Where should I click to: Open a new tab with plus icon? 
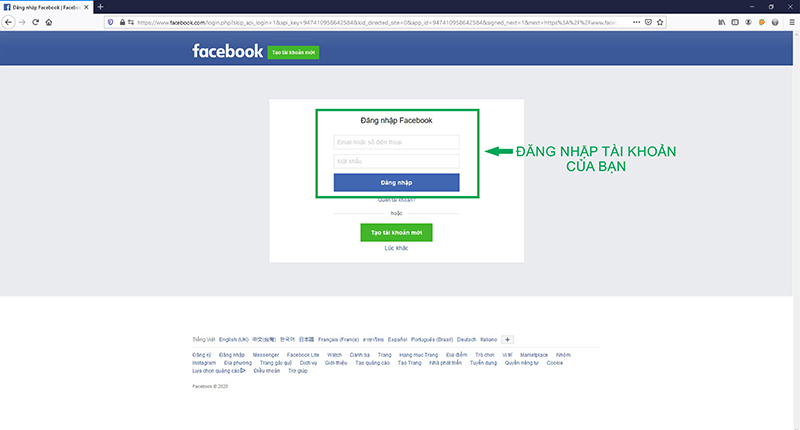click(x=101, y=7)
